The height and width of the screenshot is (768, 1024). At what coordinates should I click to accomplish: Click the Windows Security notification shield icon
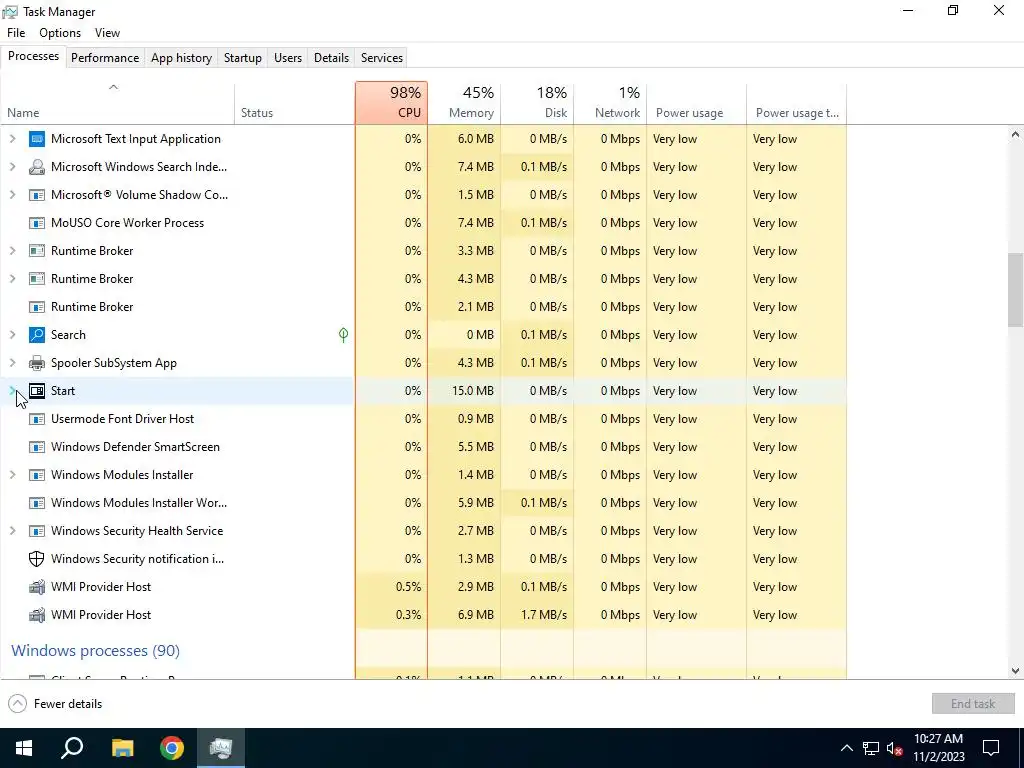(37, 559)
